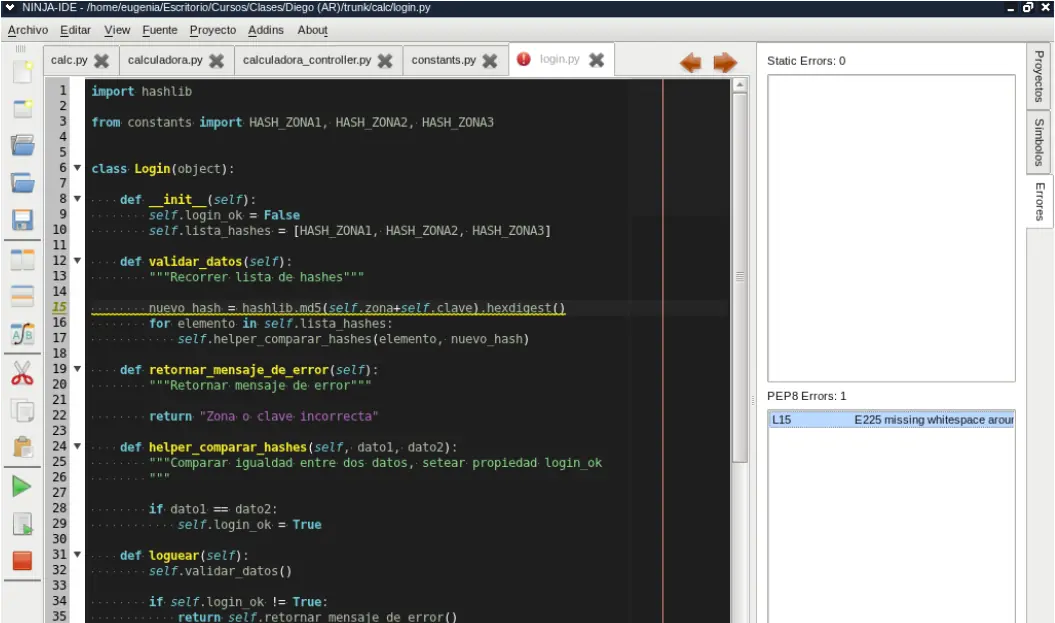Split the editor horizontally with the horizontal bars icon
This screenshot has width=1055, height=623.
[x=22, y=296]
